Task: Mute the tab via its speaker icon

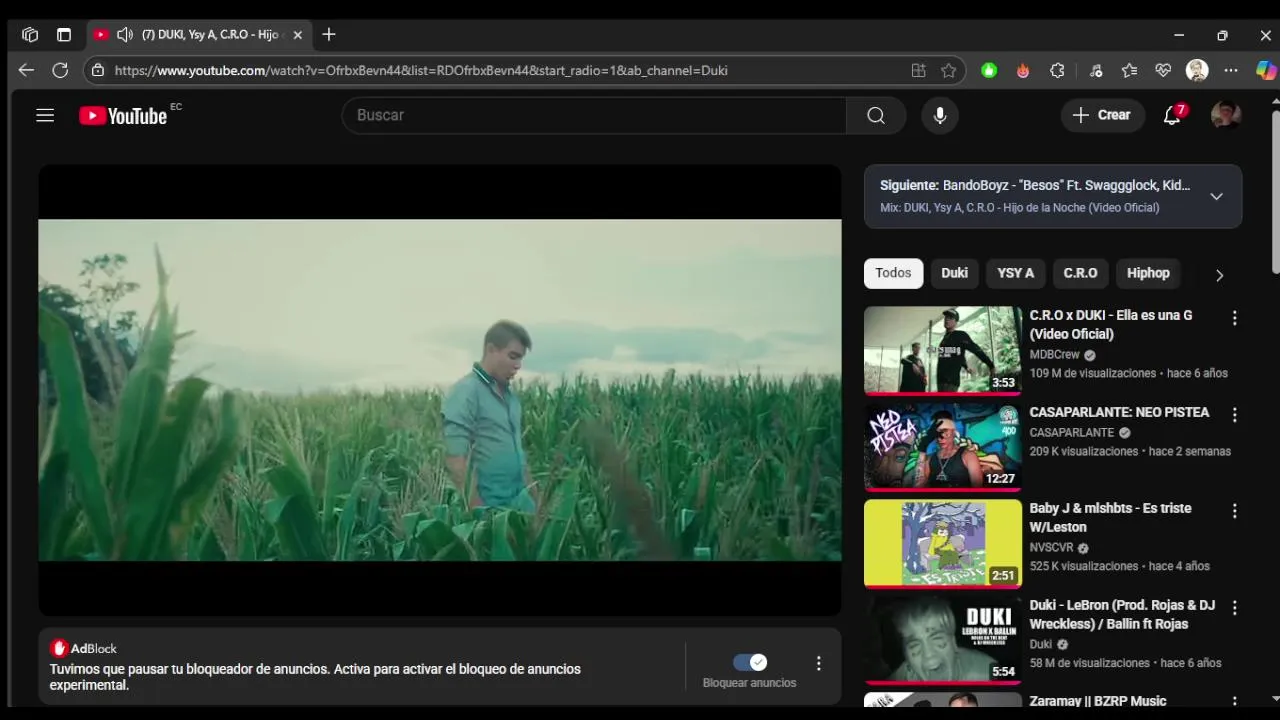Action: (125, 35)
